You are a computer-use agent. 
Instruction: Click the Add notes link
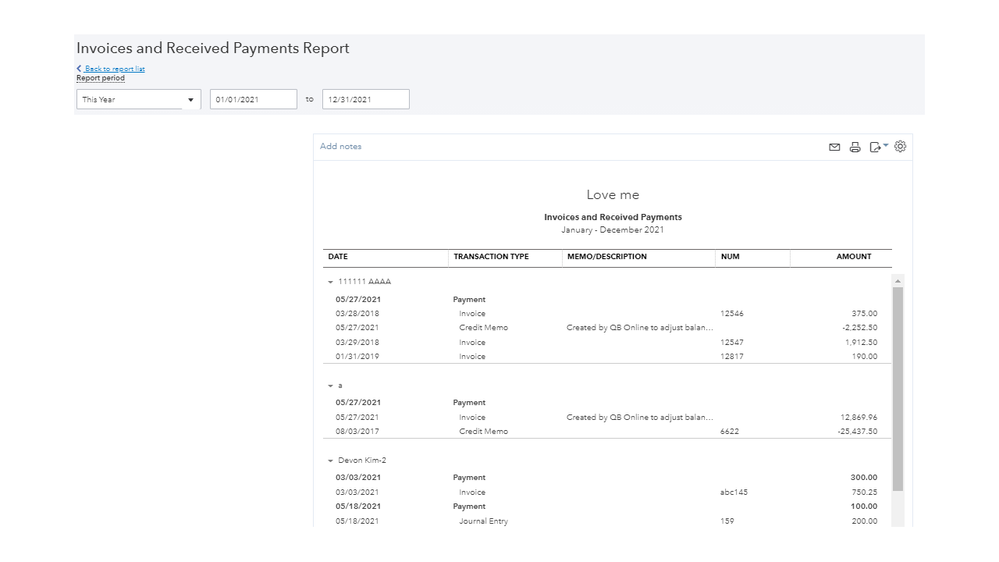(x=341, y=147)
